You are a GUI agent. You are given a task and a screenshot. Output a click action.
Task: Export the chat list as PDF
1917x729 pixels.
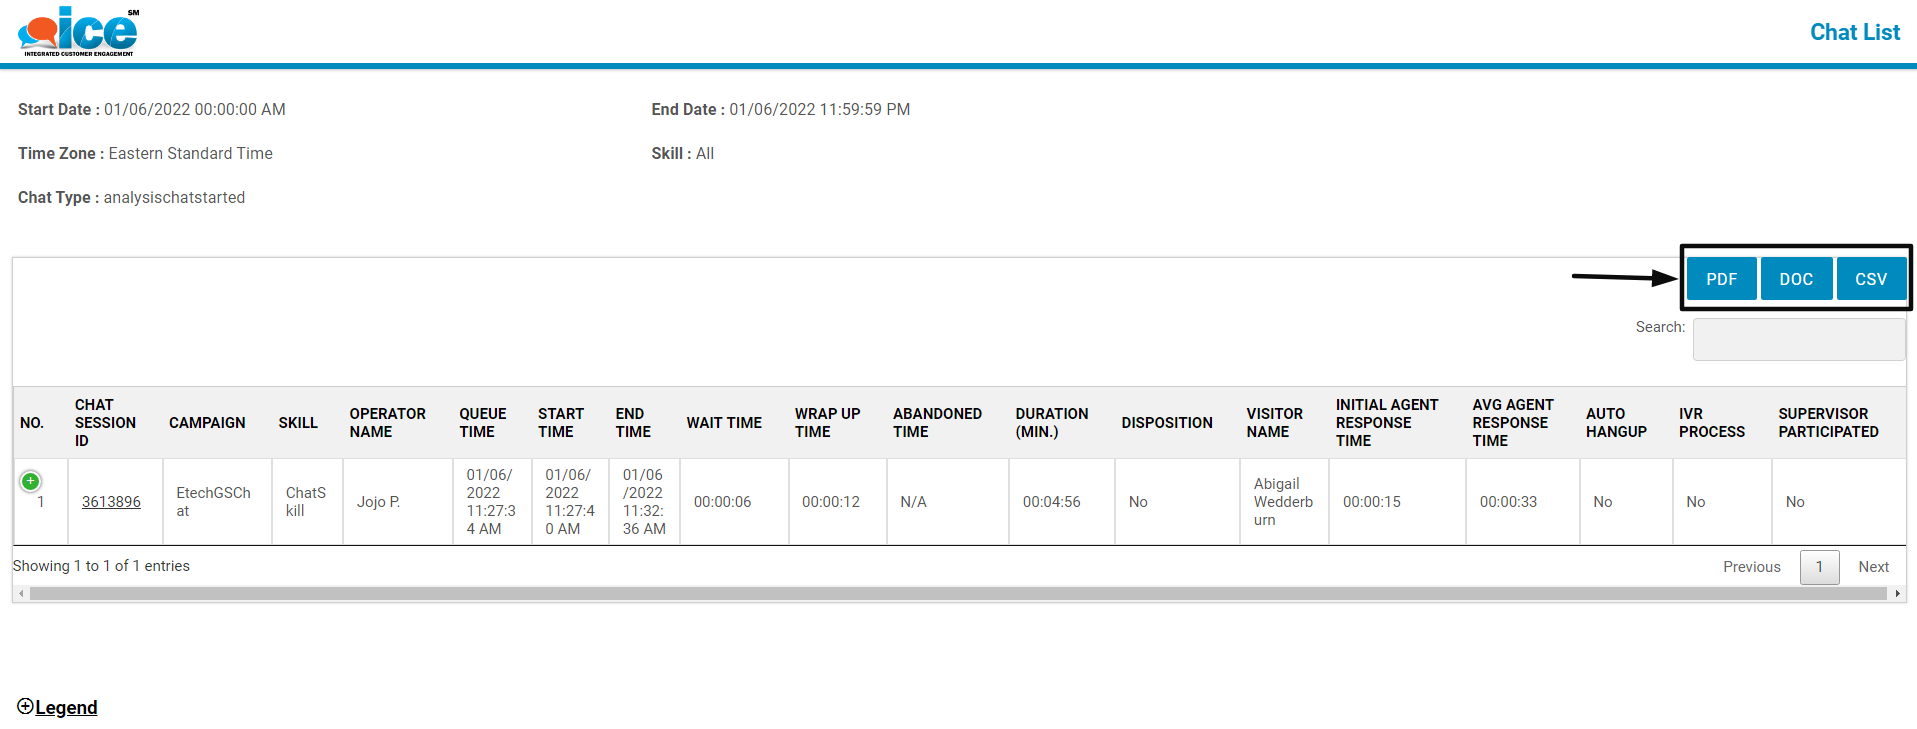pos(1721,279)
